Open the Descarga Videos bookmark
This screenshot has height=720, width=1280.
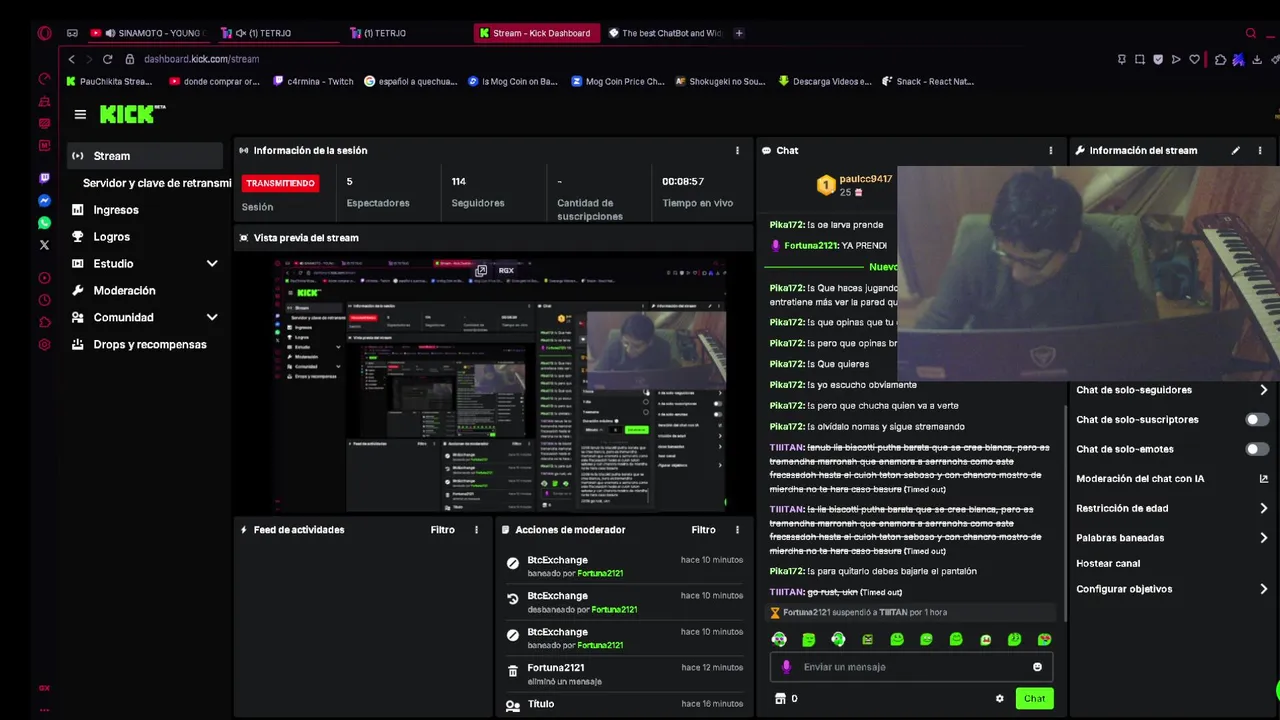[825, 82]
